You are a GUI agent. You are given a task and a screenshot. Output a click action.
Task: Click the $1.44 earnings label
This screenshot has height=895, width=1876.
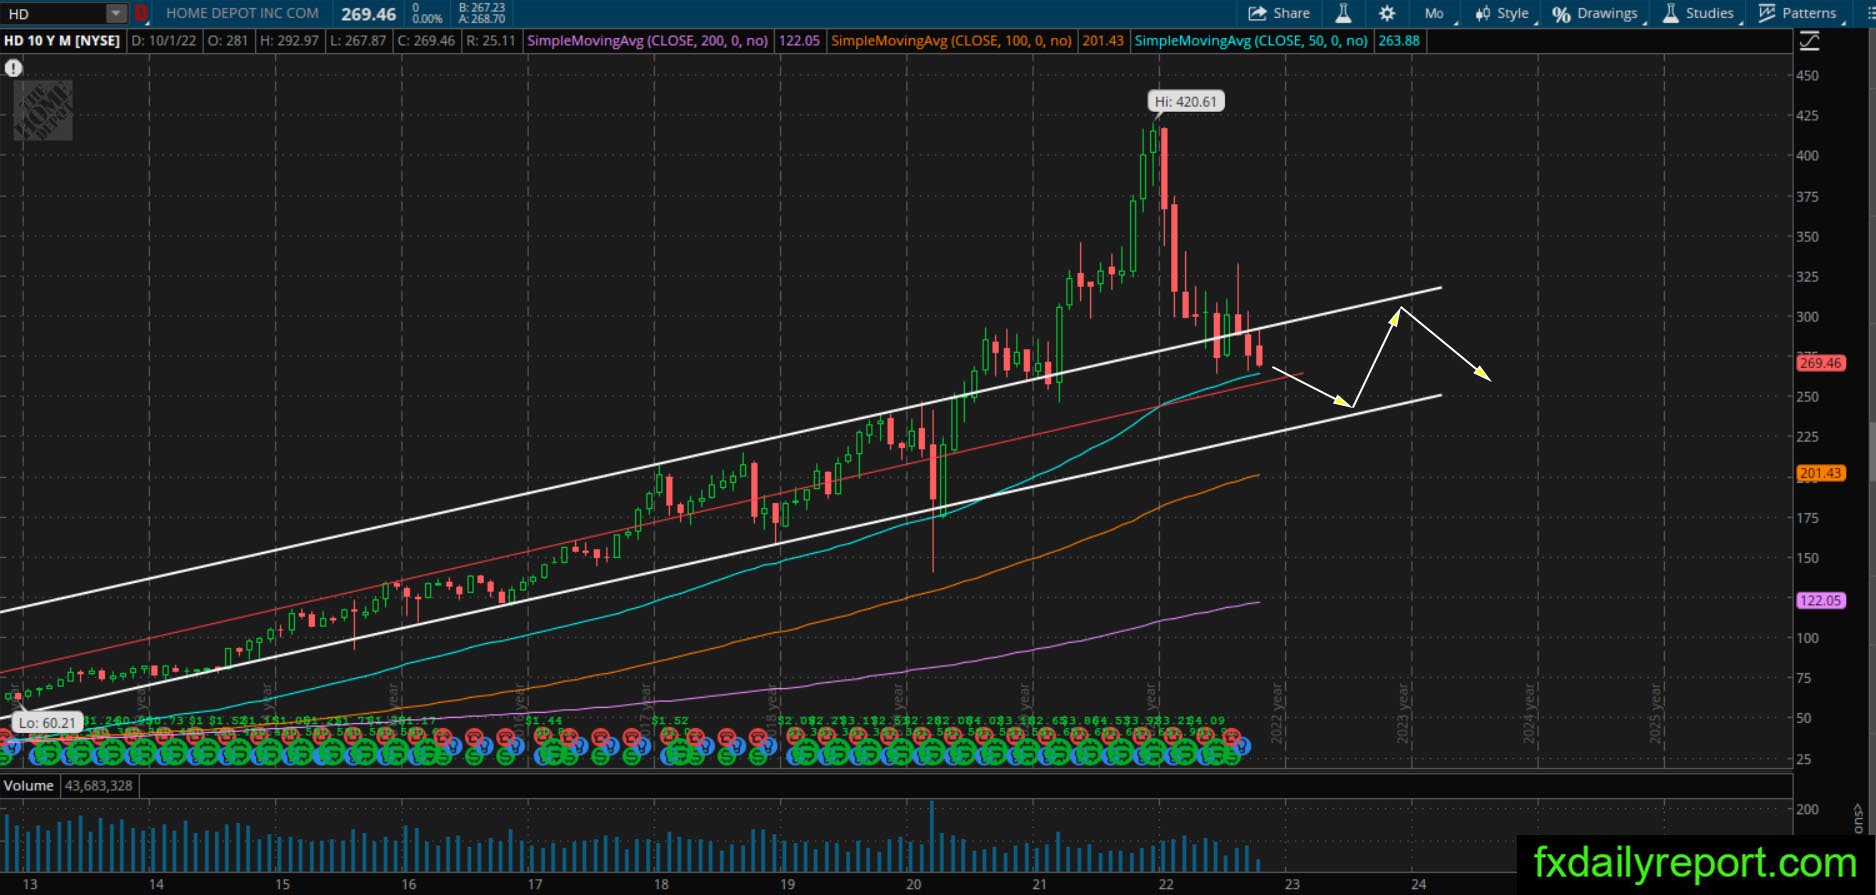544,720
